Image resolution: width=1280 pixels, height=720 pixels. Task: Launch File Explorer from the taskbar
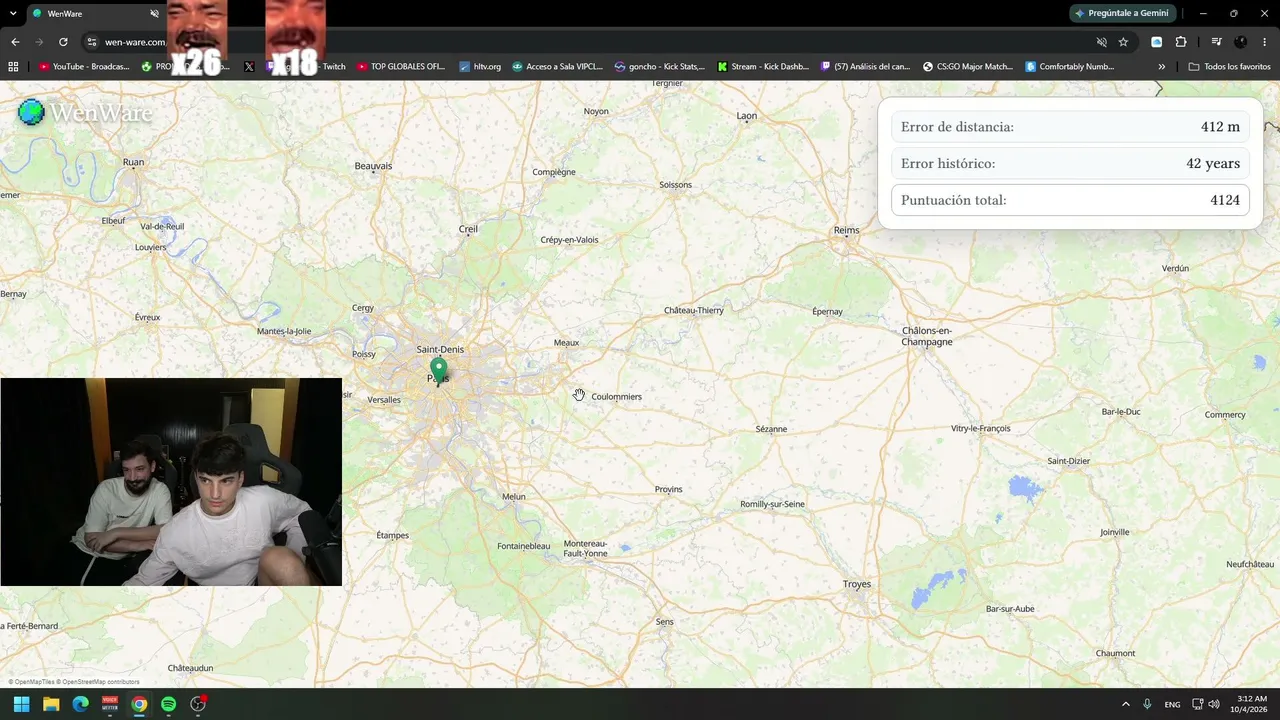[51, 704]
